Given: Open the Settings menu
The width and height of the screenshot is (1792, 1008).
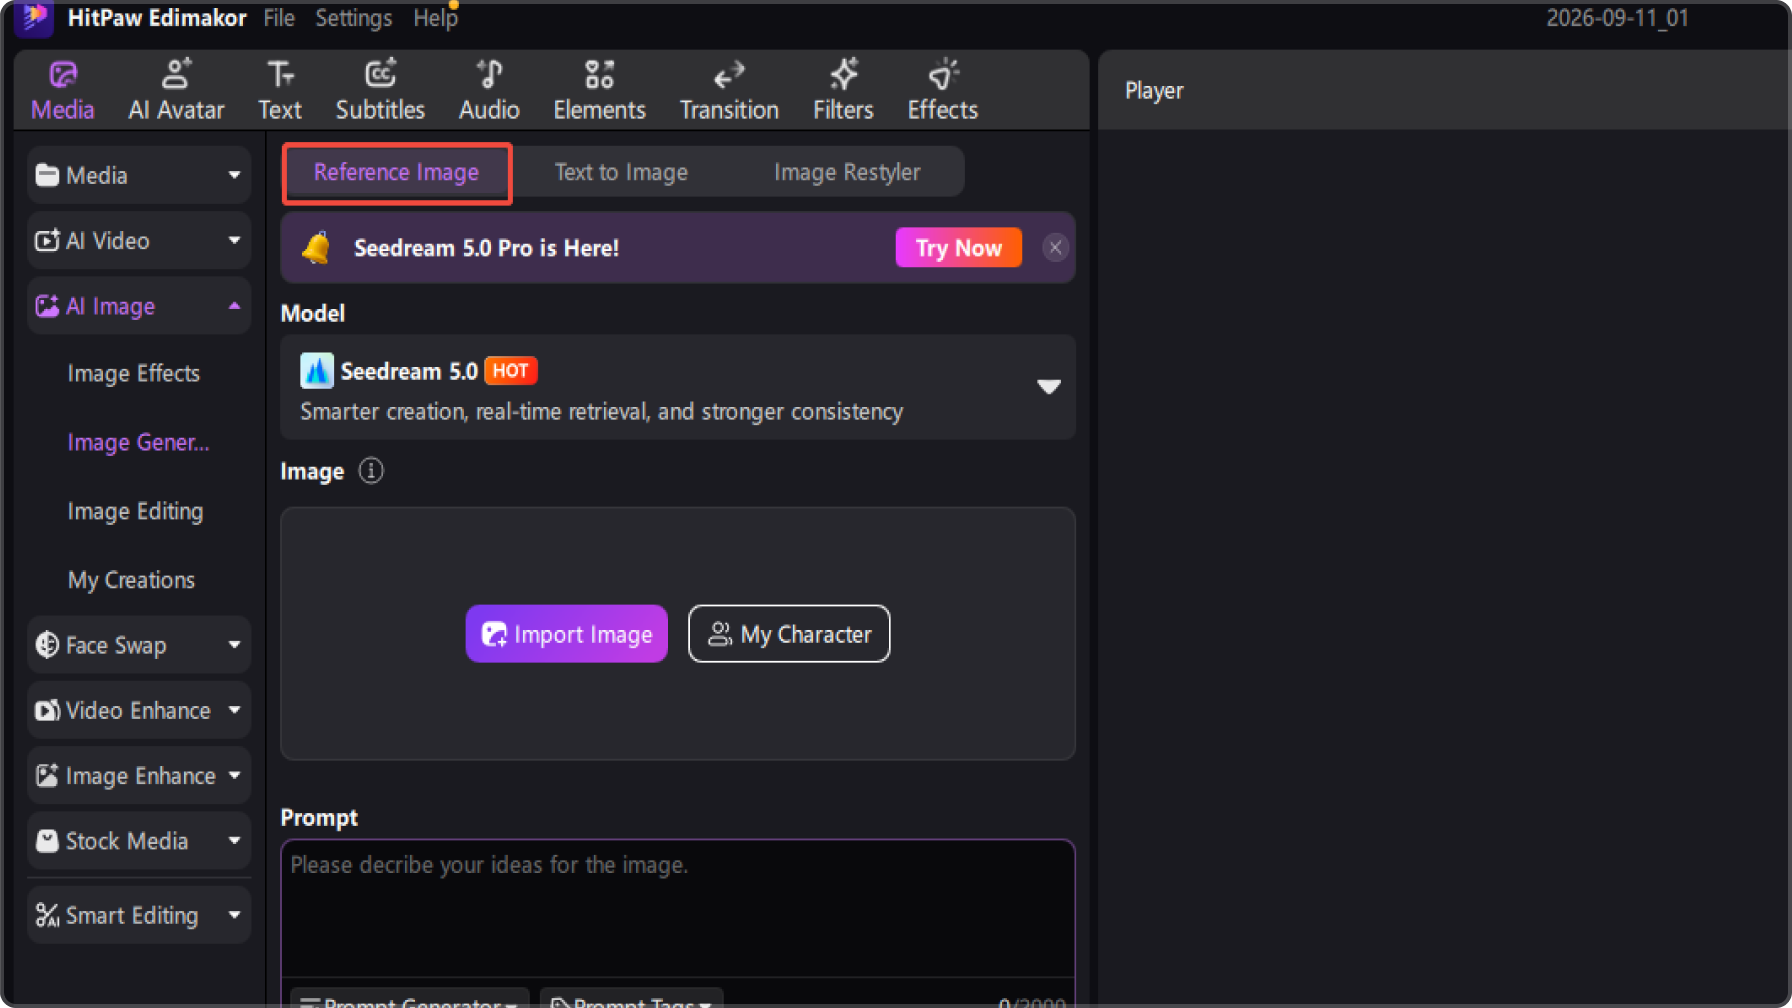Looking at the screenshot, I should [354, 18].
